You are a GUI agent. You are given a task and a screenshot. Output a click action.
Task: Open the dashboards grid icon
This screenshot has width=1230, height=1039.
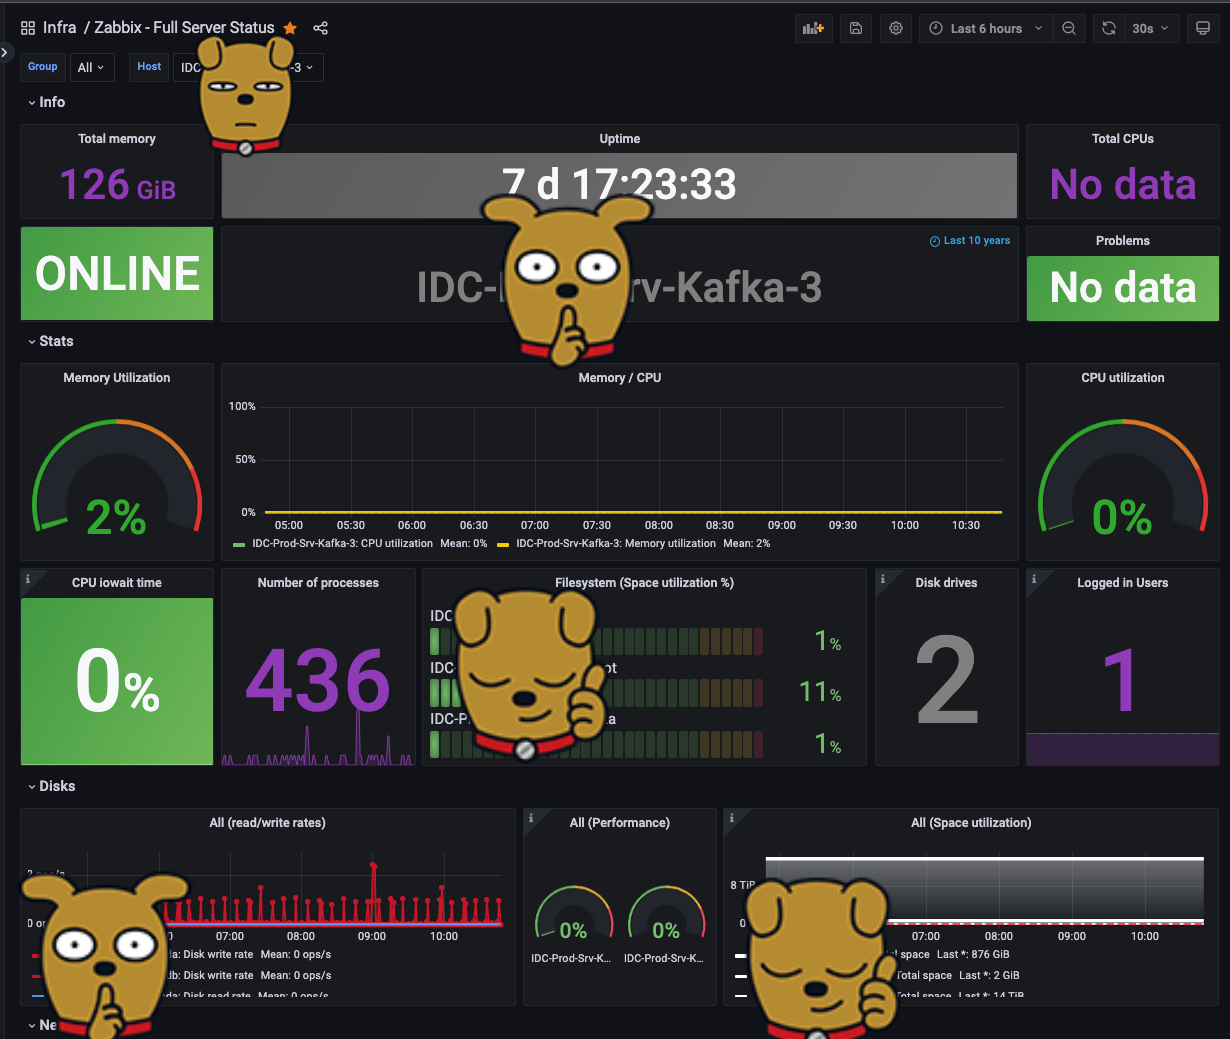(x=28, y=28)
